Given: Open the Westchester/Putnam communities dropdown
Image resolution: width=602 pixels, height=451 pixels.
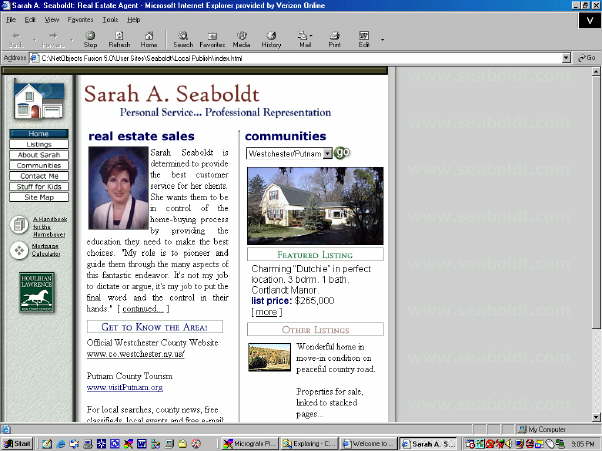Looking at the screenshot, I should click(x=289, y=154).
